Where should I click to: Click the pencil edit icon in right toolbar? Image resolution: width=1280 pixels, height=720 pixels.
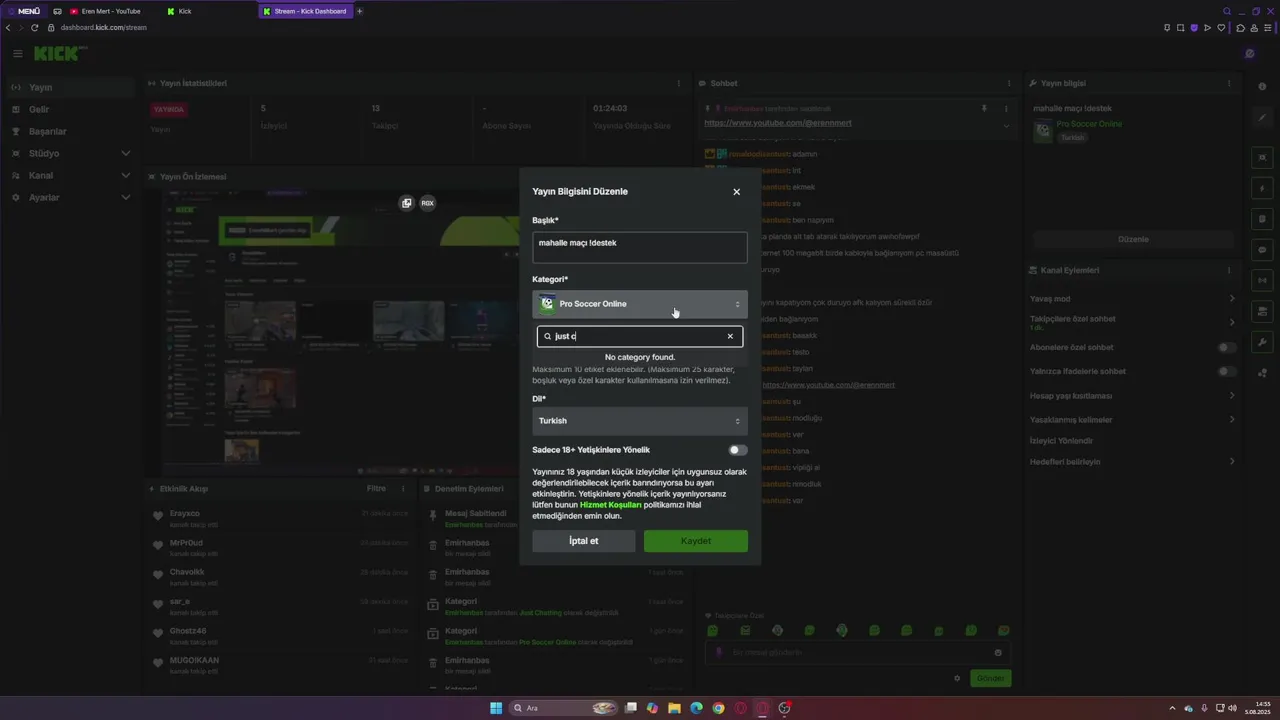point(1262,118)
